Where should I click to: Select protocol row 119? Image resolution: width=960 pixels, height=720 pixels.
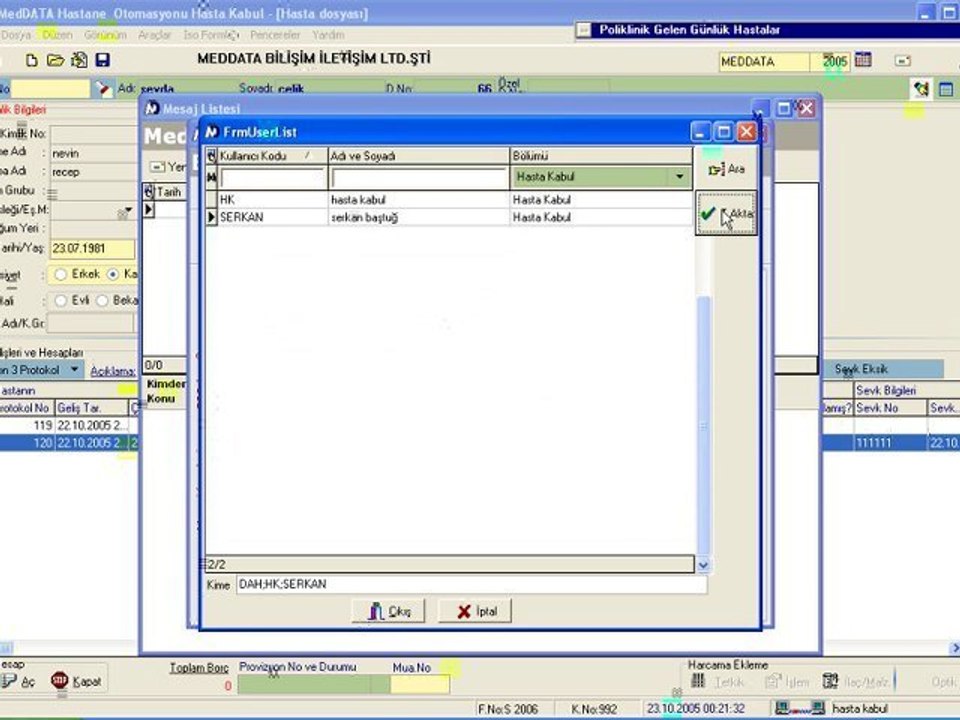(69, 425)
